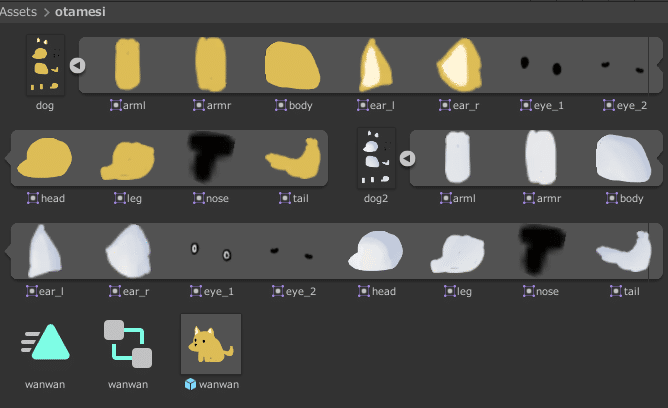Select white head sprite of dog2

pyautogui.click(x=376, y=251)
